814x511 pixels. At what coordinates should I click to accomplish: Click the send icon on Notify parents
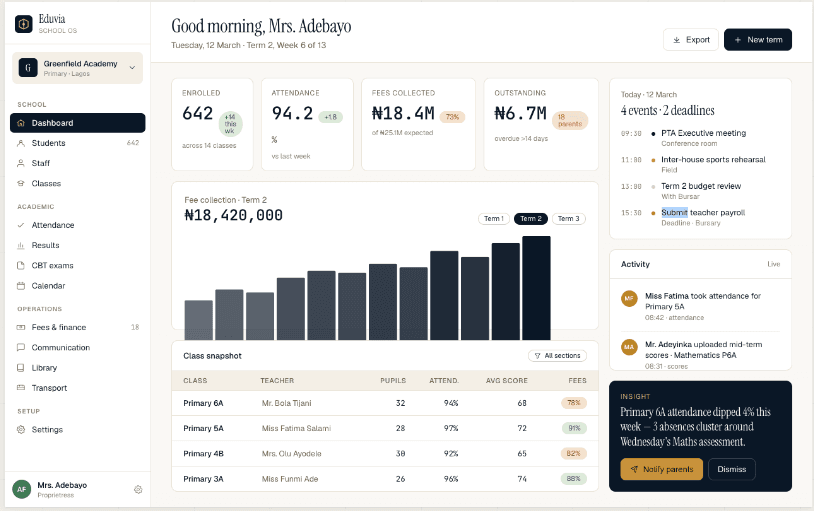tap(634, 469)
